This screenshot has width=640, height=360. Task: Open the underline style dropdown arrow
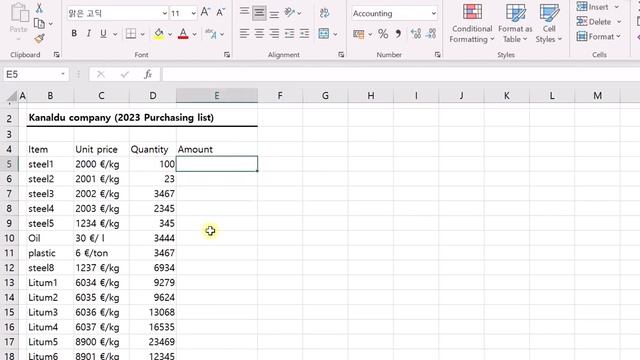115,34
